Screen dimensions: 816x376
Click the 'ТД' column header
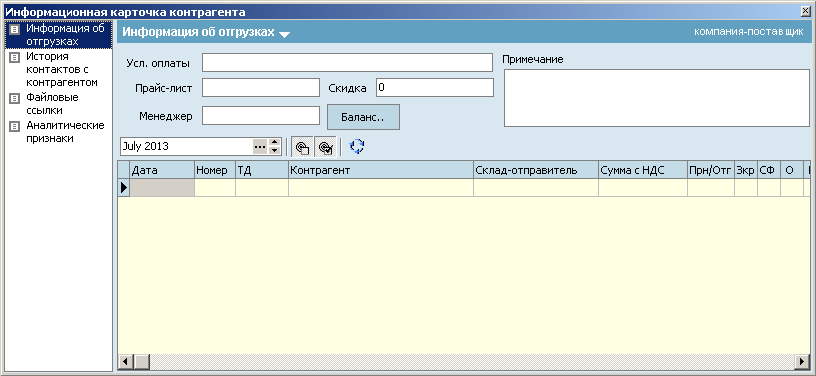262,171
